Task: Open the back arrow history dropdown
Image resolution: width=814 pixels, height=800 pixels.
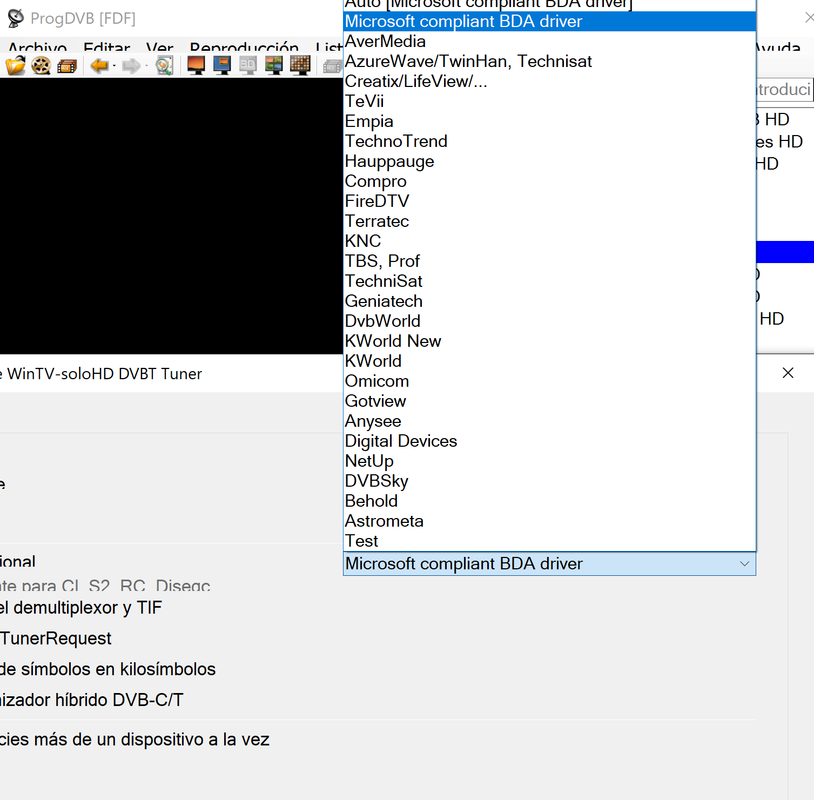Action: pyautogui.click(x=114, y=66)
